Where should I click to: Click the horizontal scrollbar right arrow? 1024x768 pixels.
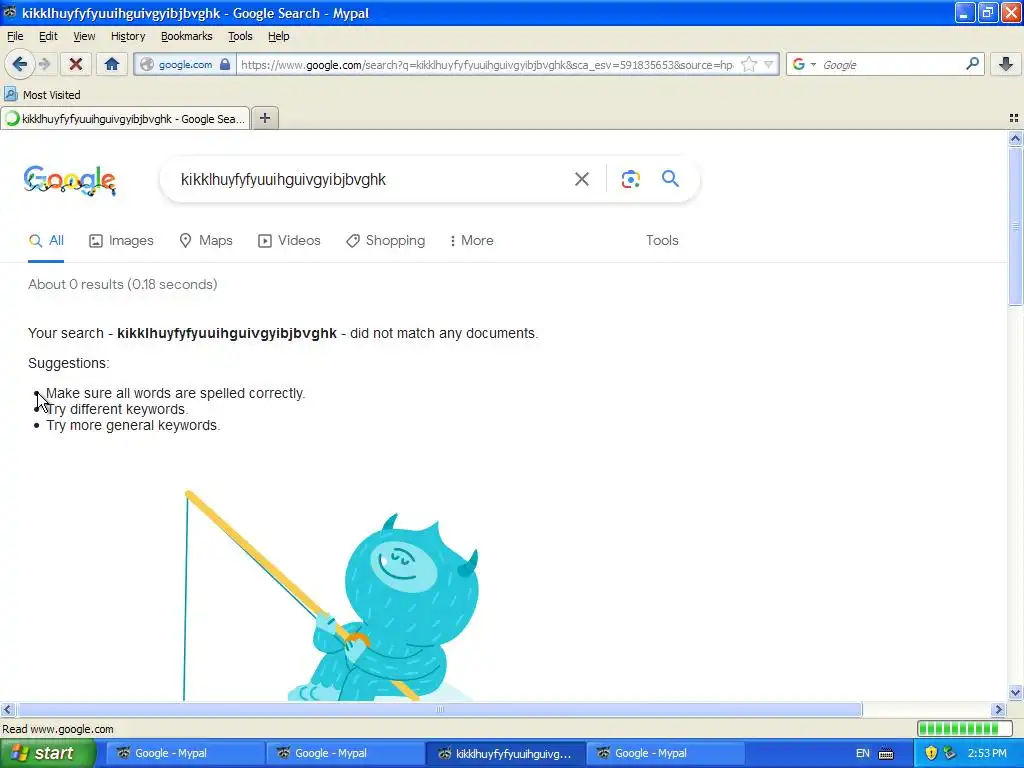click(999, 709)
